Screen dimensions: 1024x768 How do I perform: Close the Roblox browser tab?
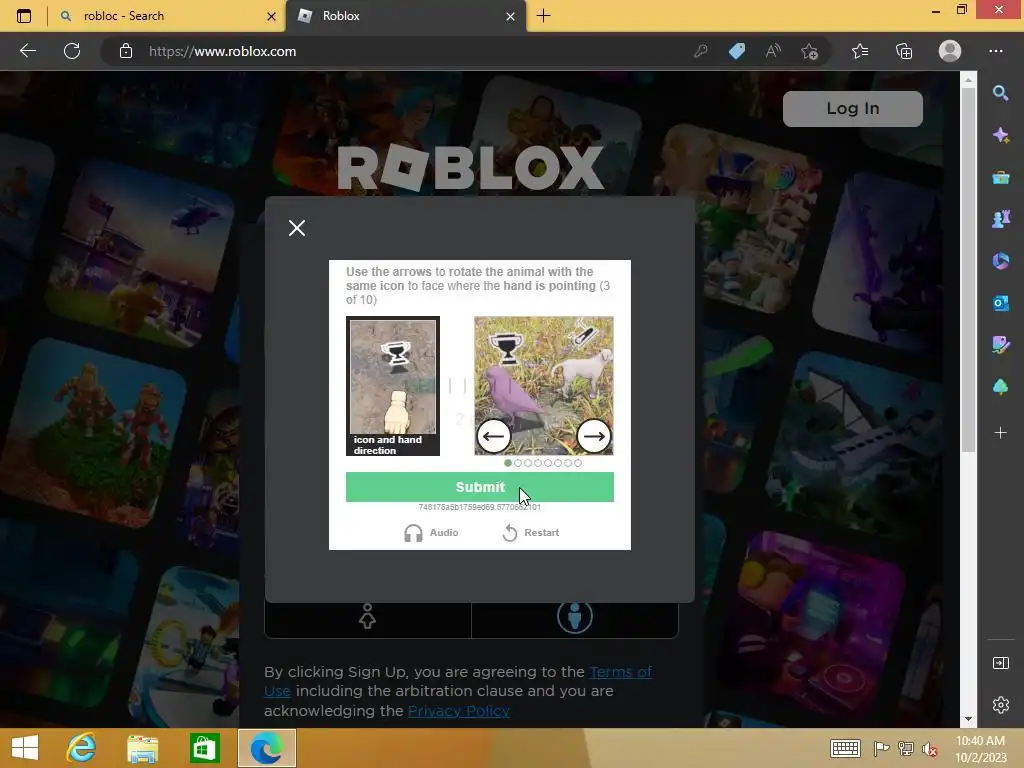click(511, 16)
